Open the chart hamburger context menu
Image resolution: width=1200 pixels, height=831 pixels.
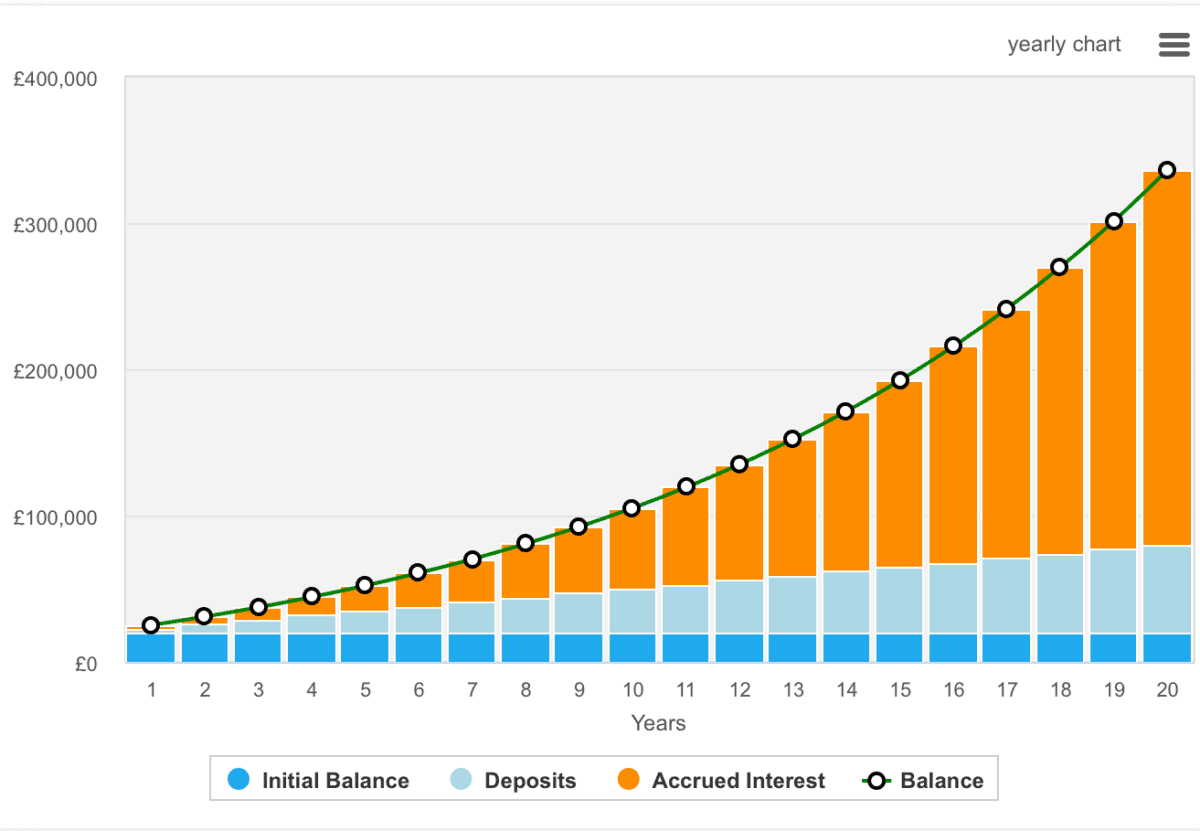pyautogui.click(x=1172, y=45)
